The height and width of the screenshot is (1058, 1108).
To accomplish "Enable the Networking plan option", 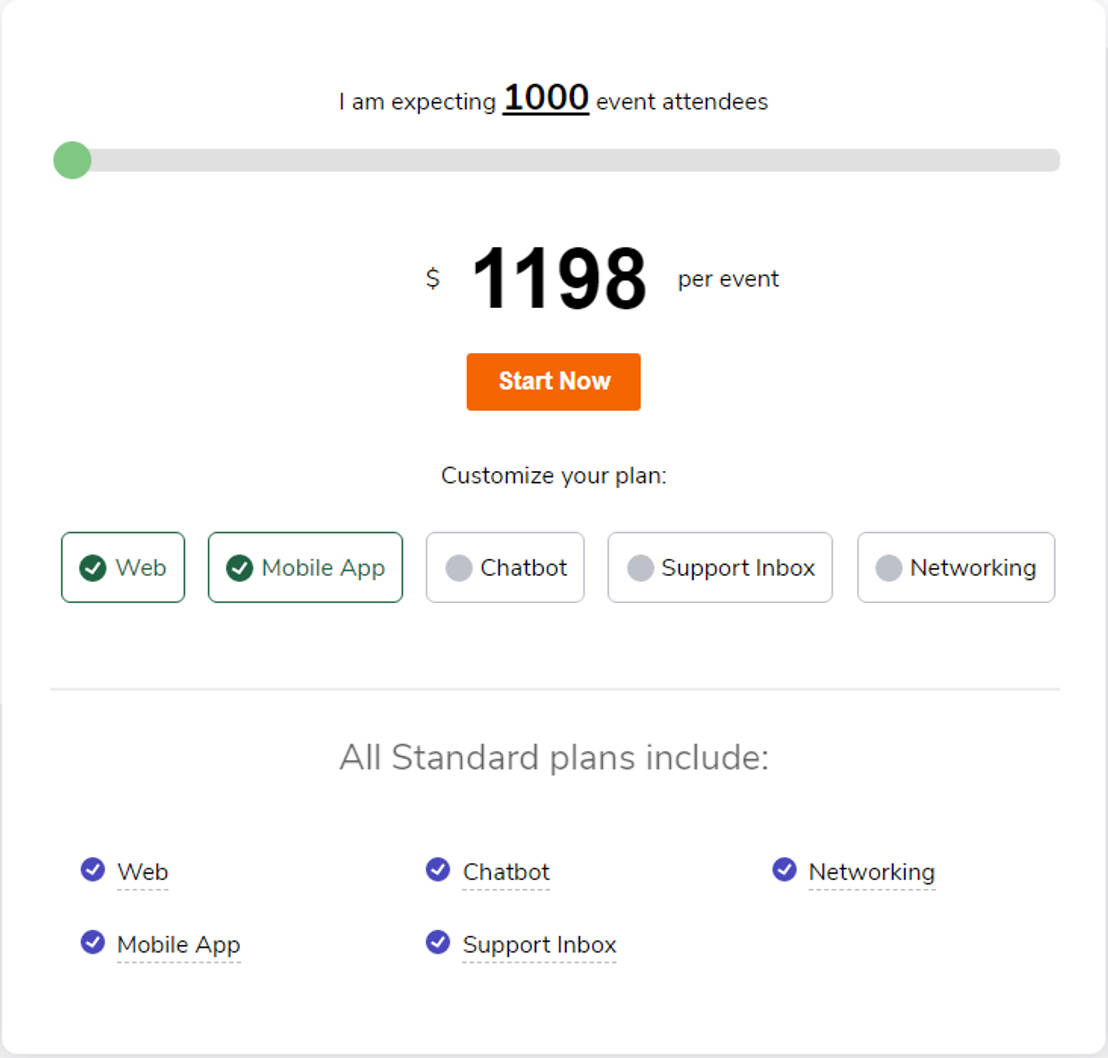I will pyautogui.click(x=956, y=568).
